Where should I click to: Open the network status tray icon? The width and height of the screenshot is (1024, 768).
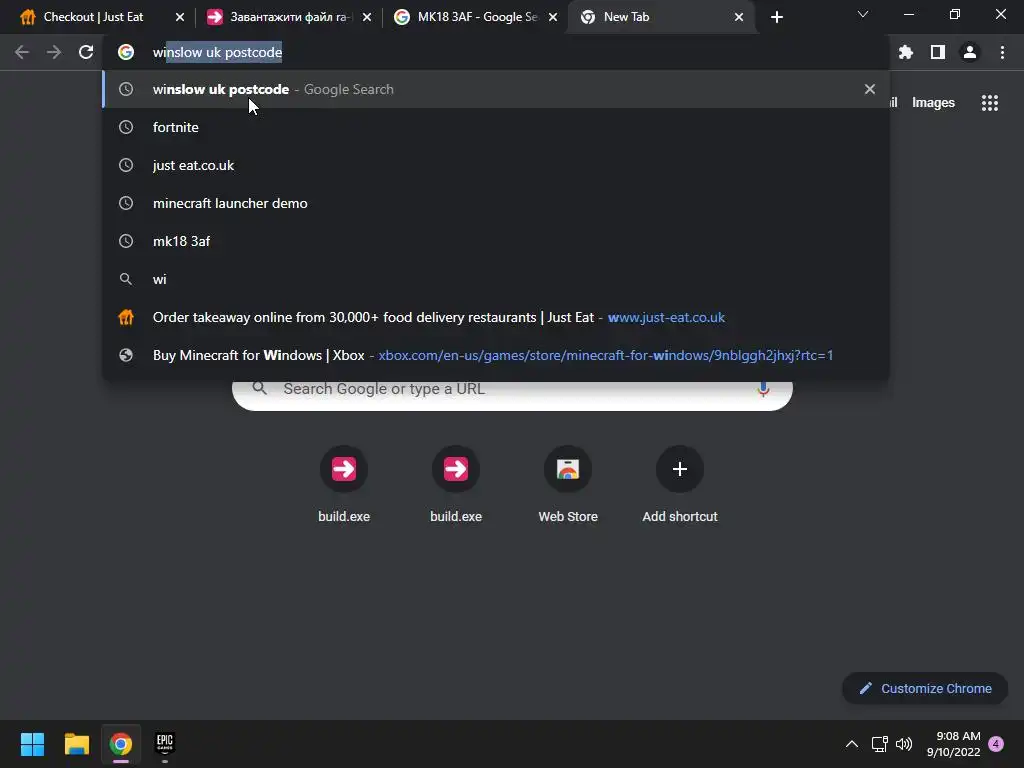tap(879, 744)
